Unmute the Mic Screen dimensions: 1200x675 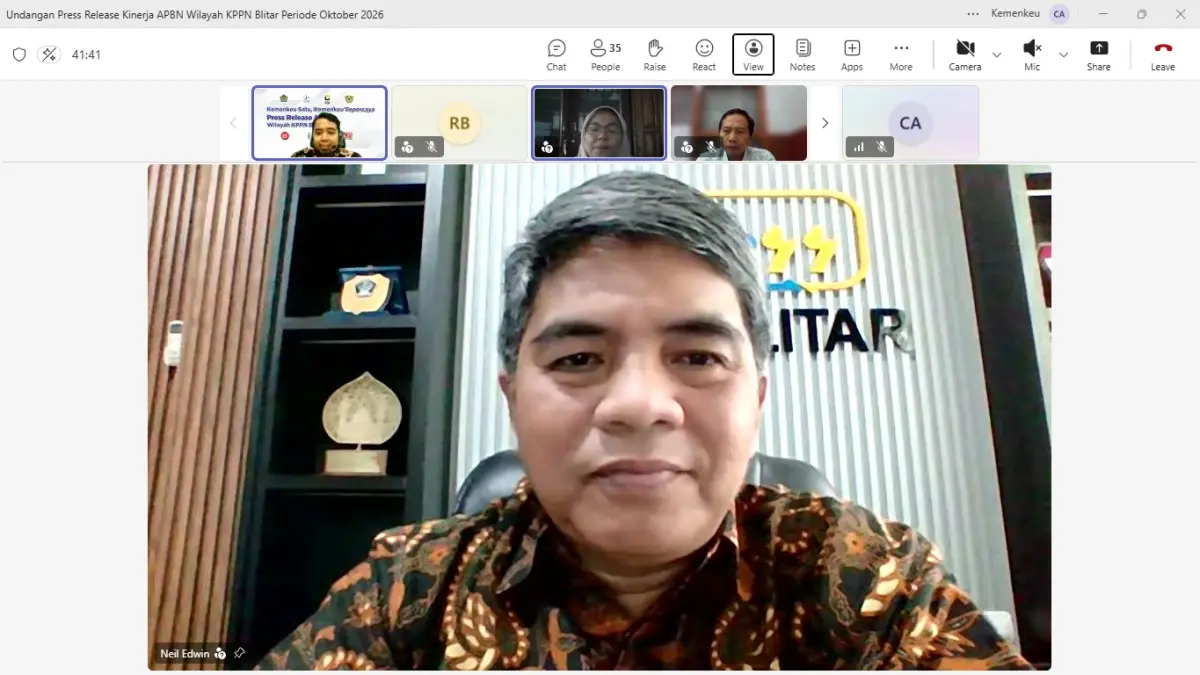point(1032,55)
